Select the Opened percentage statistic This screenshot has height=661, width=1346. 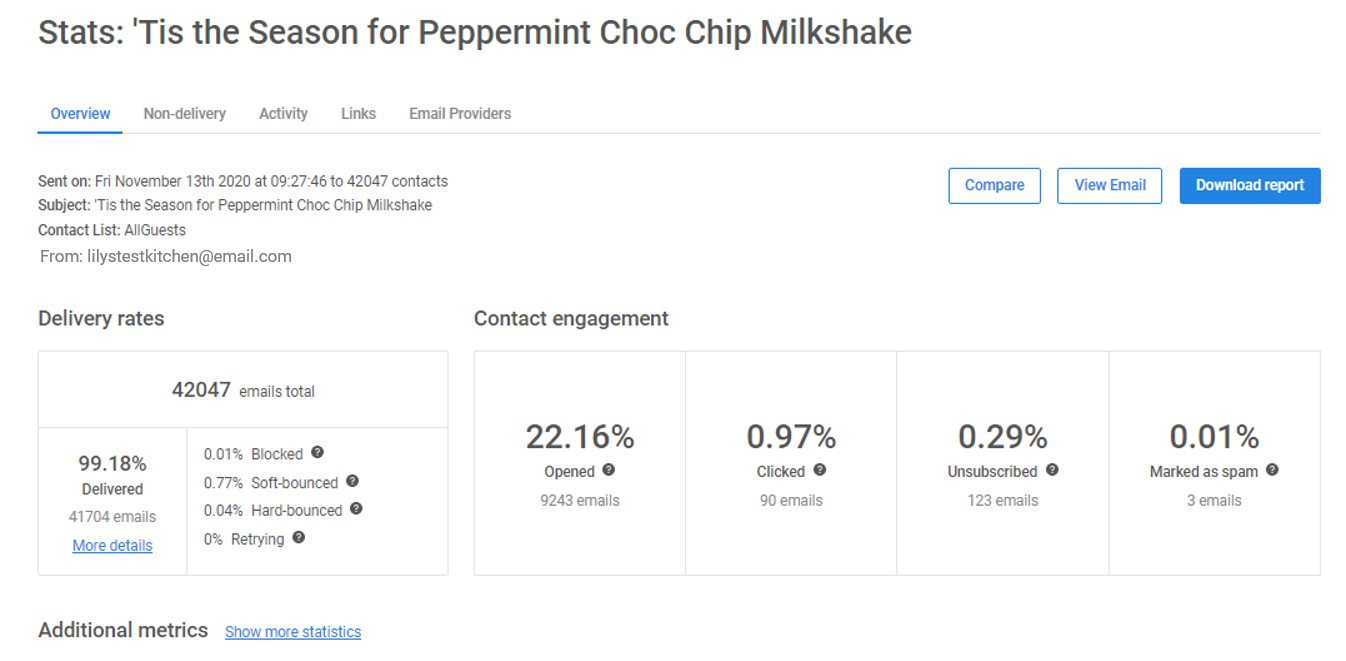tap(580, 436)
